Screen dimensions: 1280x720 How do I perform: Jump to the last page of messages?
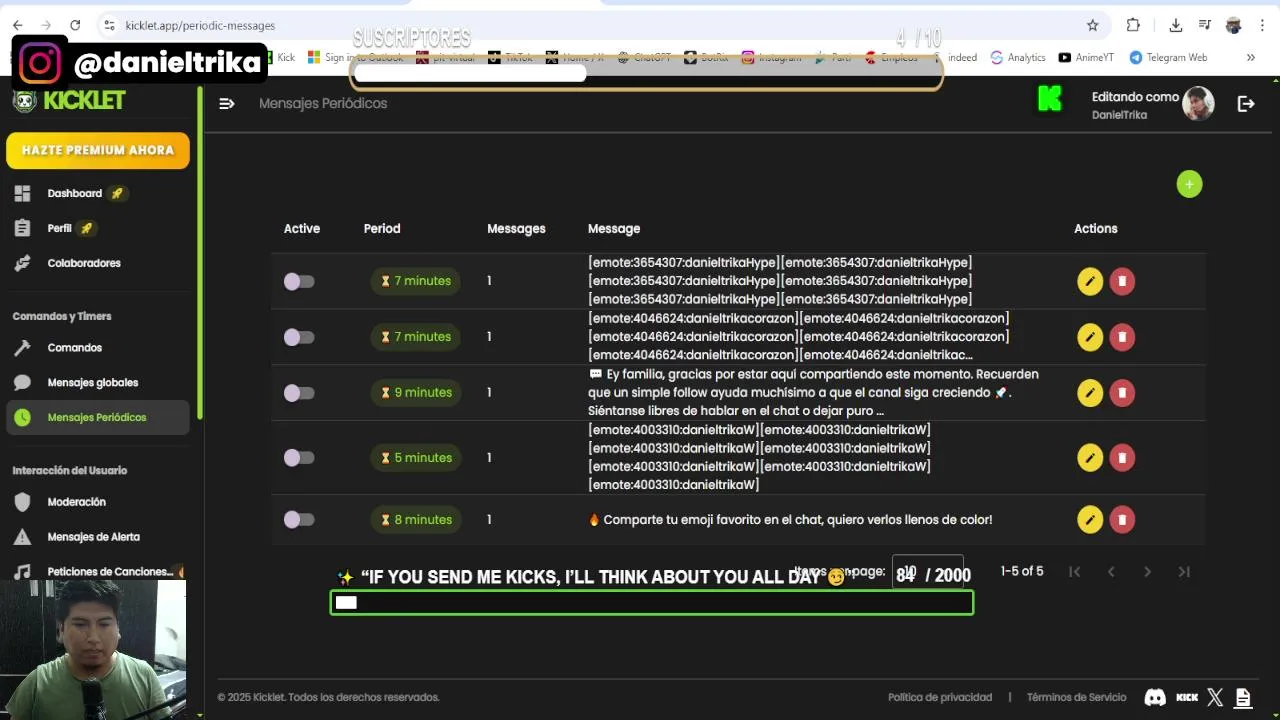pyautogui.click(x=1184, y=572)
